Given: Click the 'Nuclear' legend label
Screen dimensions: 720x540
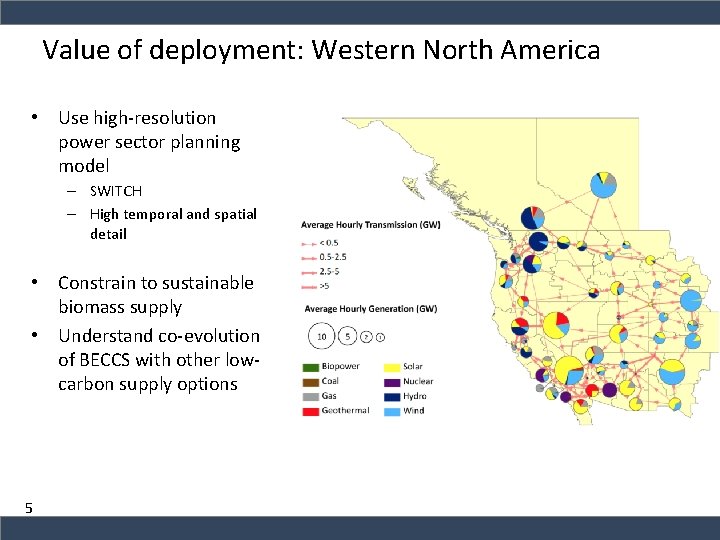Looking at the screenshot, I should 418,381.
